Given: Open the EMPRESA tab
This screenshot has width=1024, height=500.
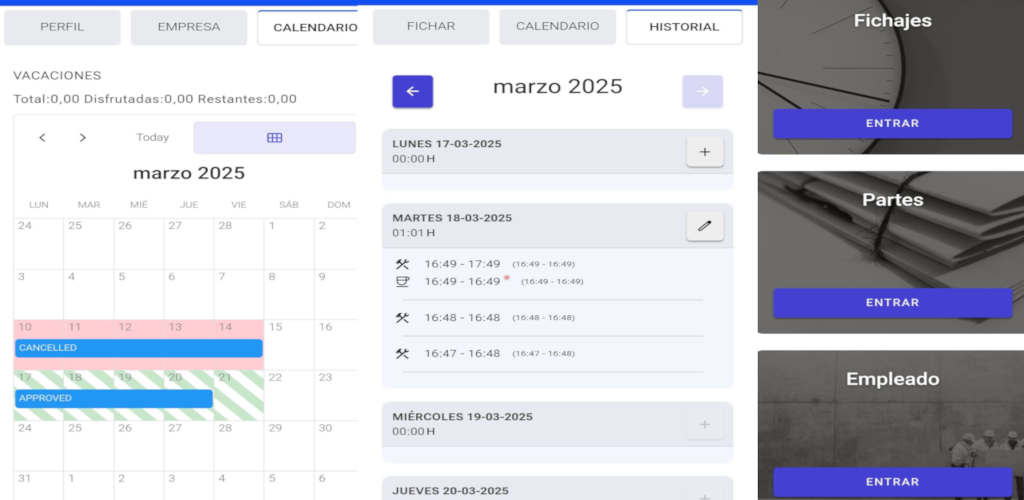Looking at the screenshot, I should point(189,27).
